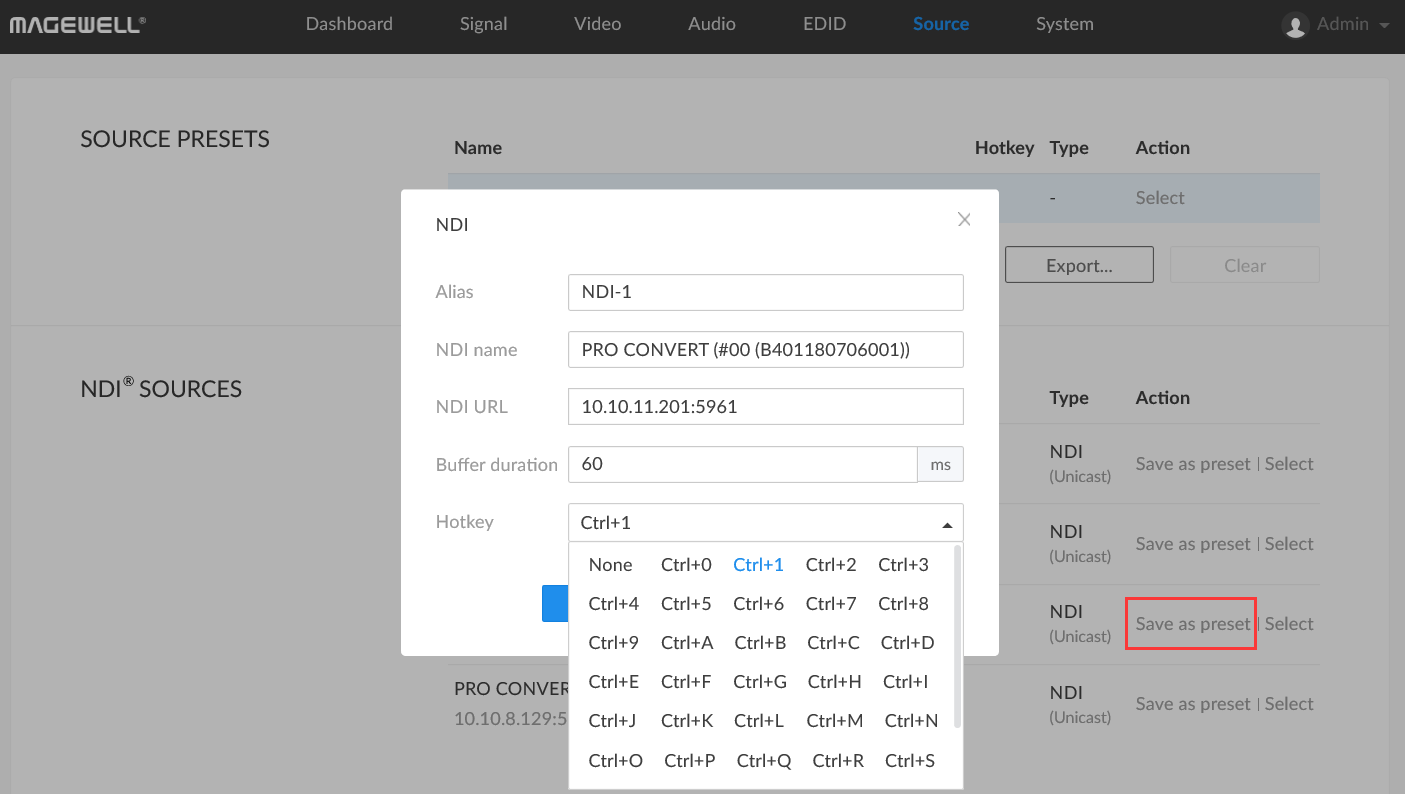This screenshot has height=794, width=1405.
Task: Click the "Name" column header
Action: tap(478, 148)
